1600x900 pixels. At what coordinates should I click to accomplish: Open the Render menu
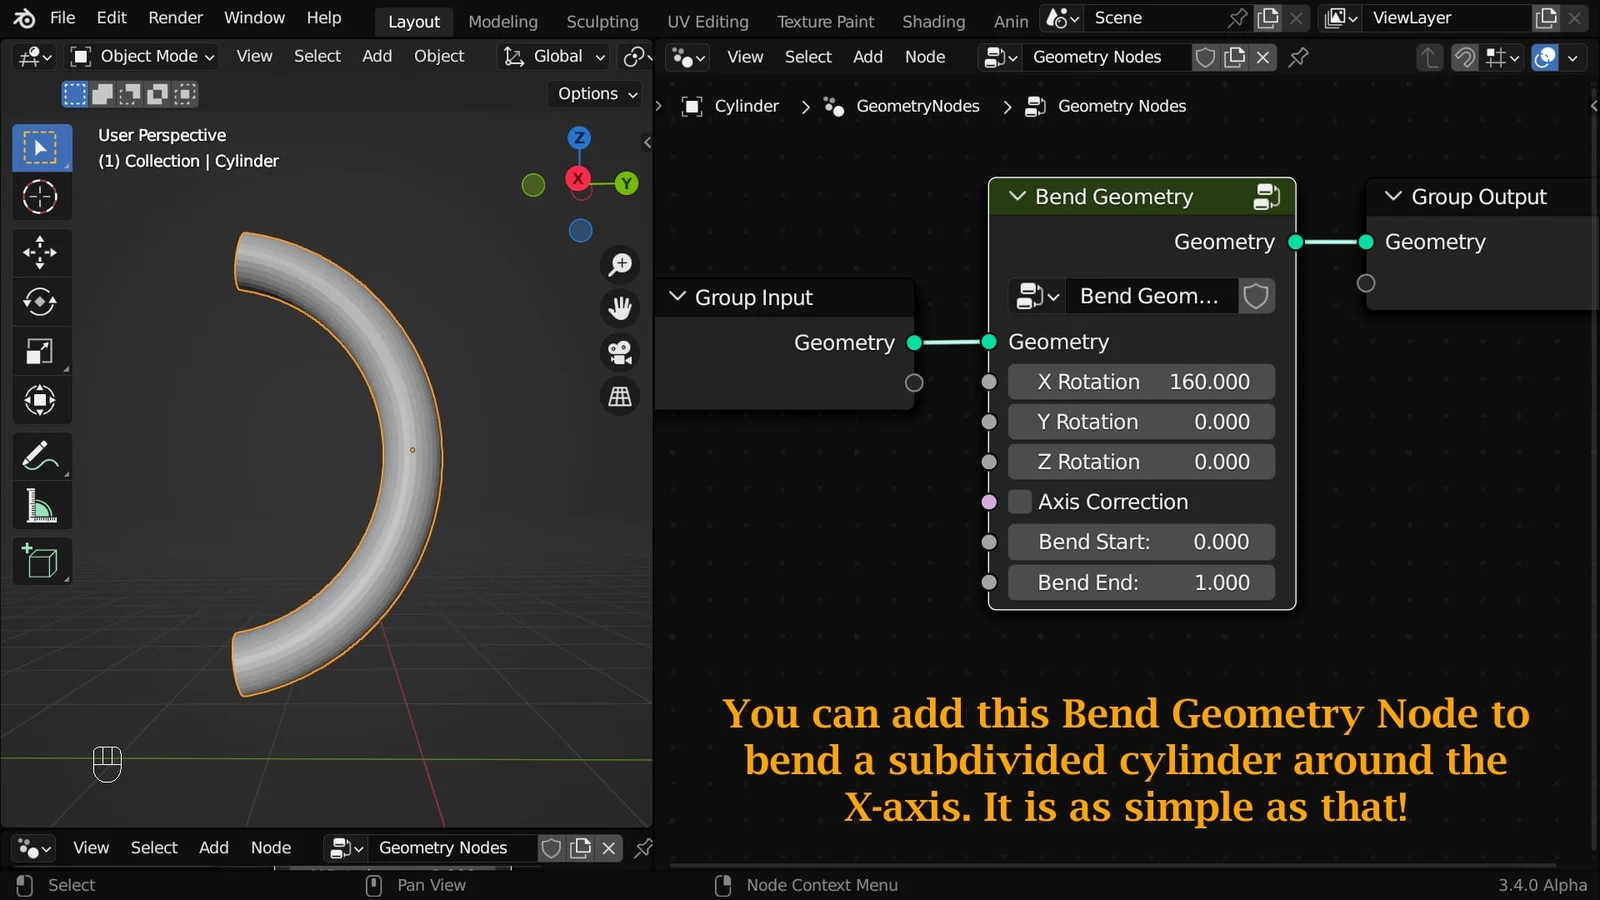click(x=175, y=17)
